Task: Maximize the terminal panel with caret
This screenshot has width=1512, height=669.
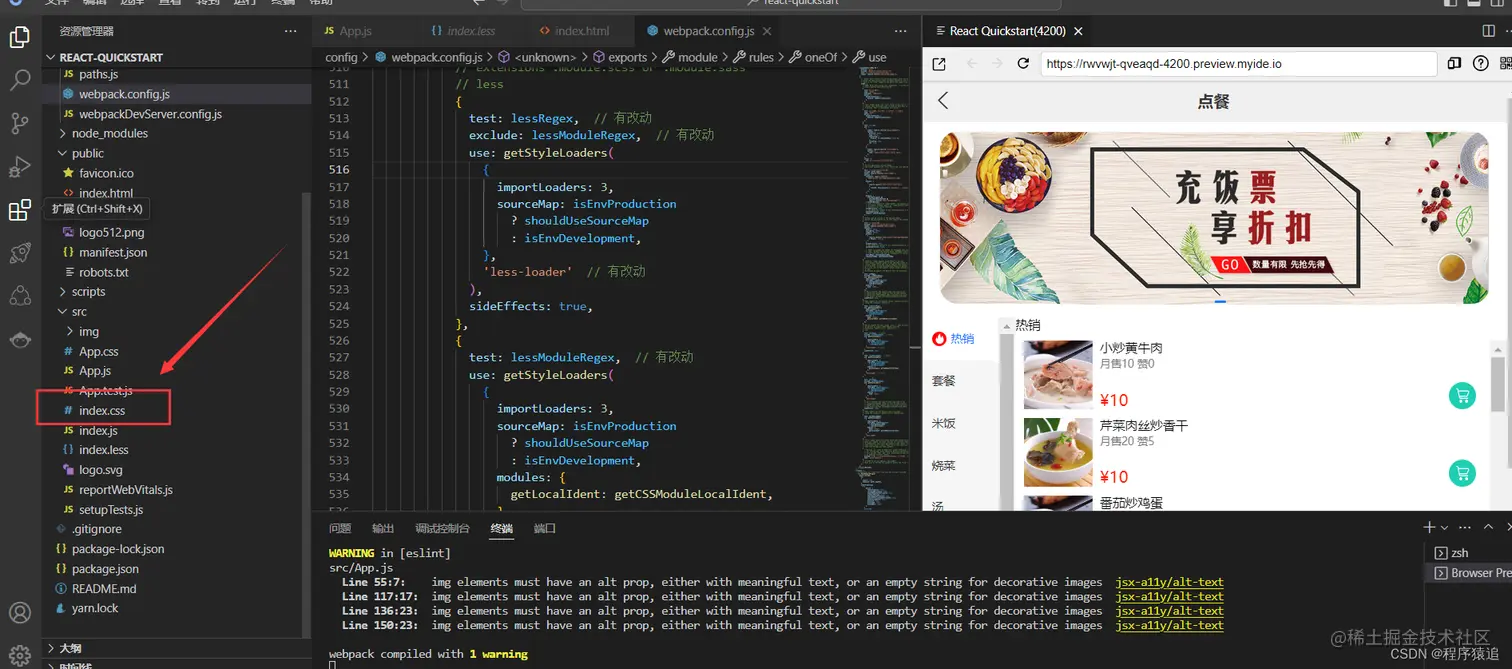Action: point(1489,527)
